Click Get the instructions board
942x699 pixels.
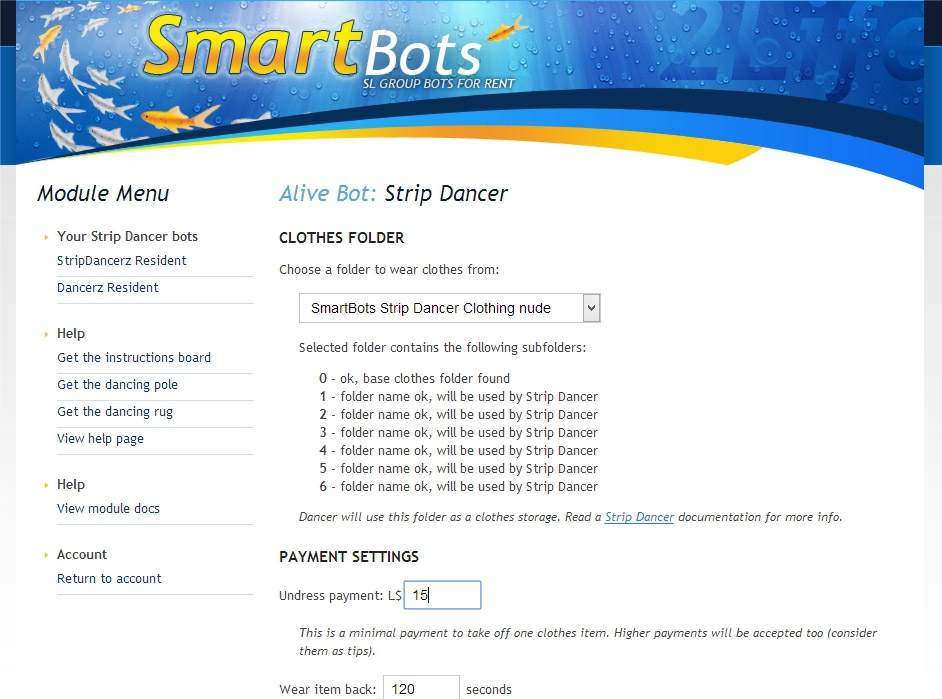[x=134, y=357]
